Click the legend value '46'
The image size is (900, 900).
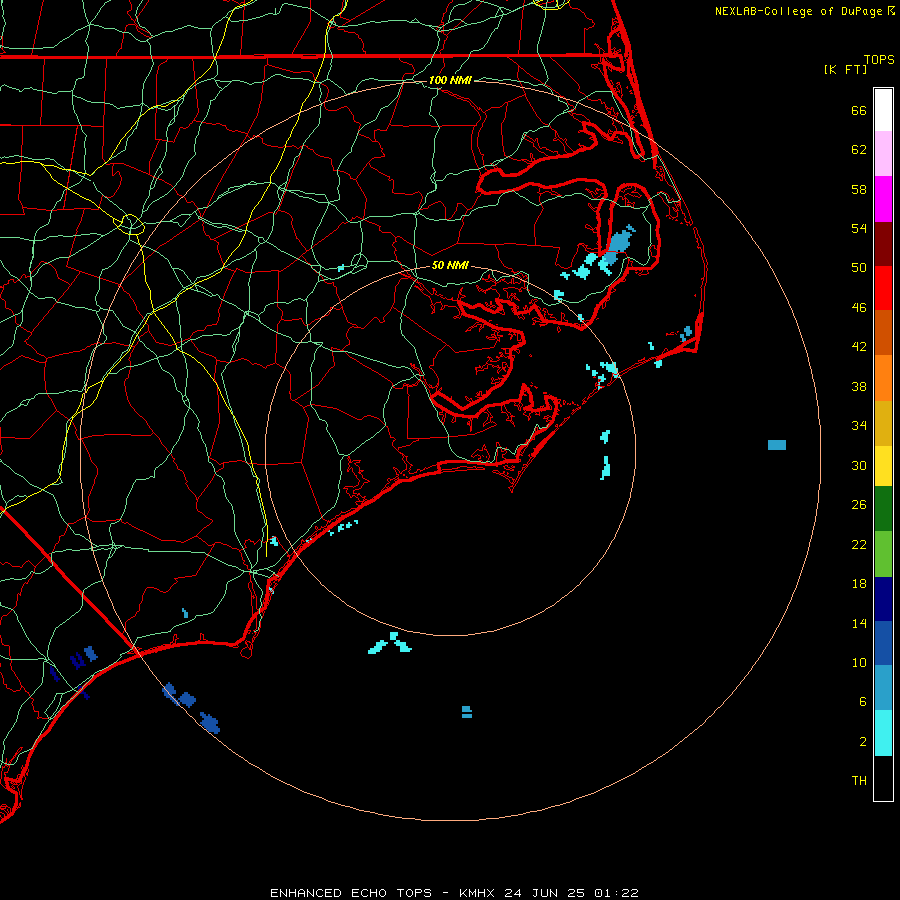pyautogui.click(x=859, y=308)
